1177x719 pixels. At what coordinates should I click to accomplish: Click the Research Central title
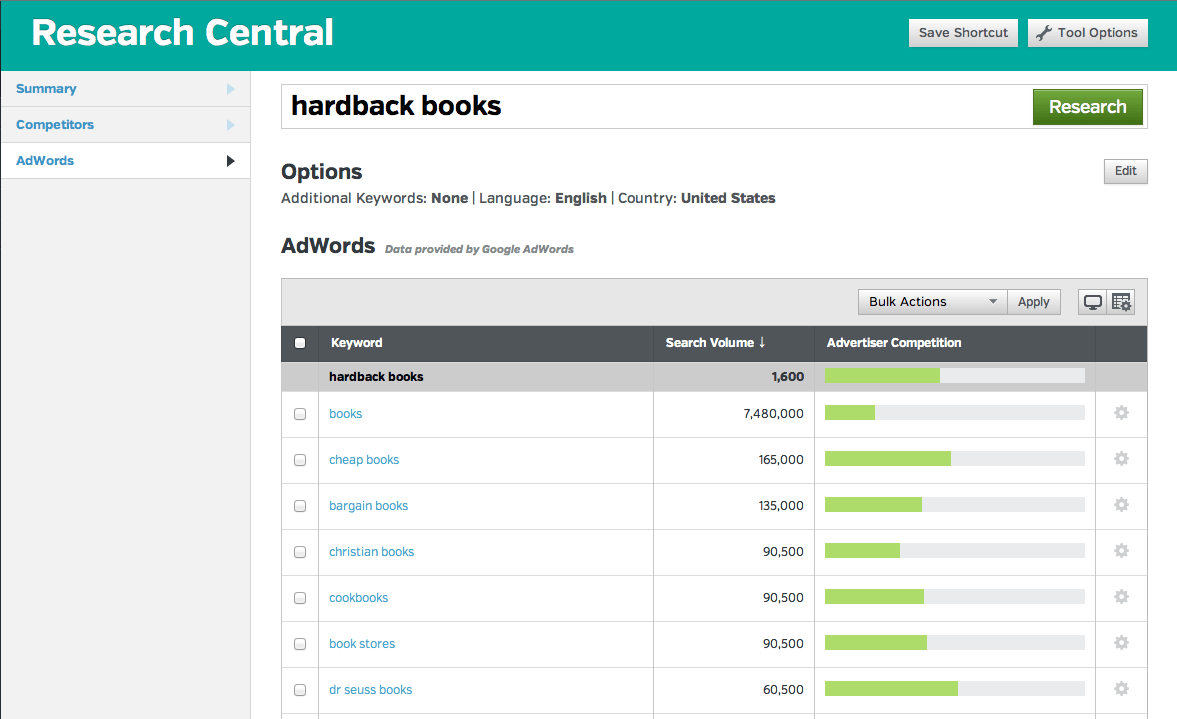point(182,33)
